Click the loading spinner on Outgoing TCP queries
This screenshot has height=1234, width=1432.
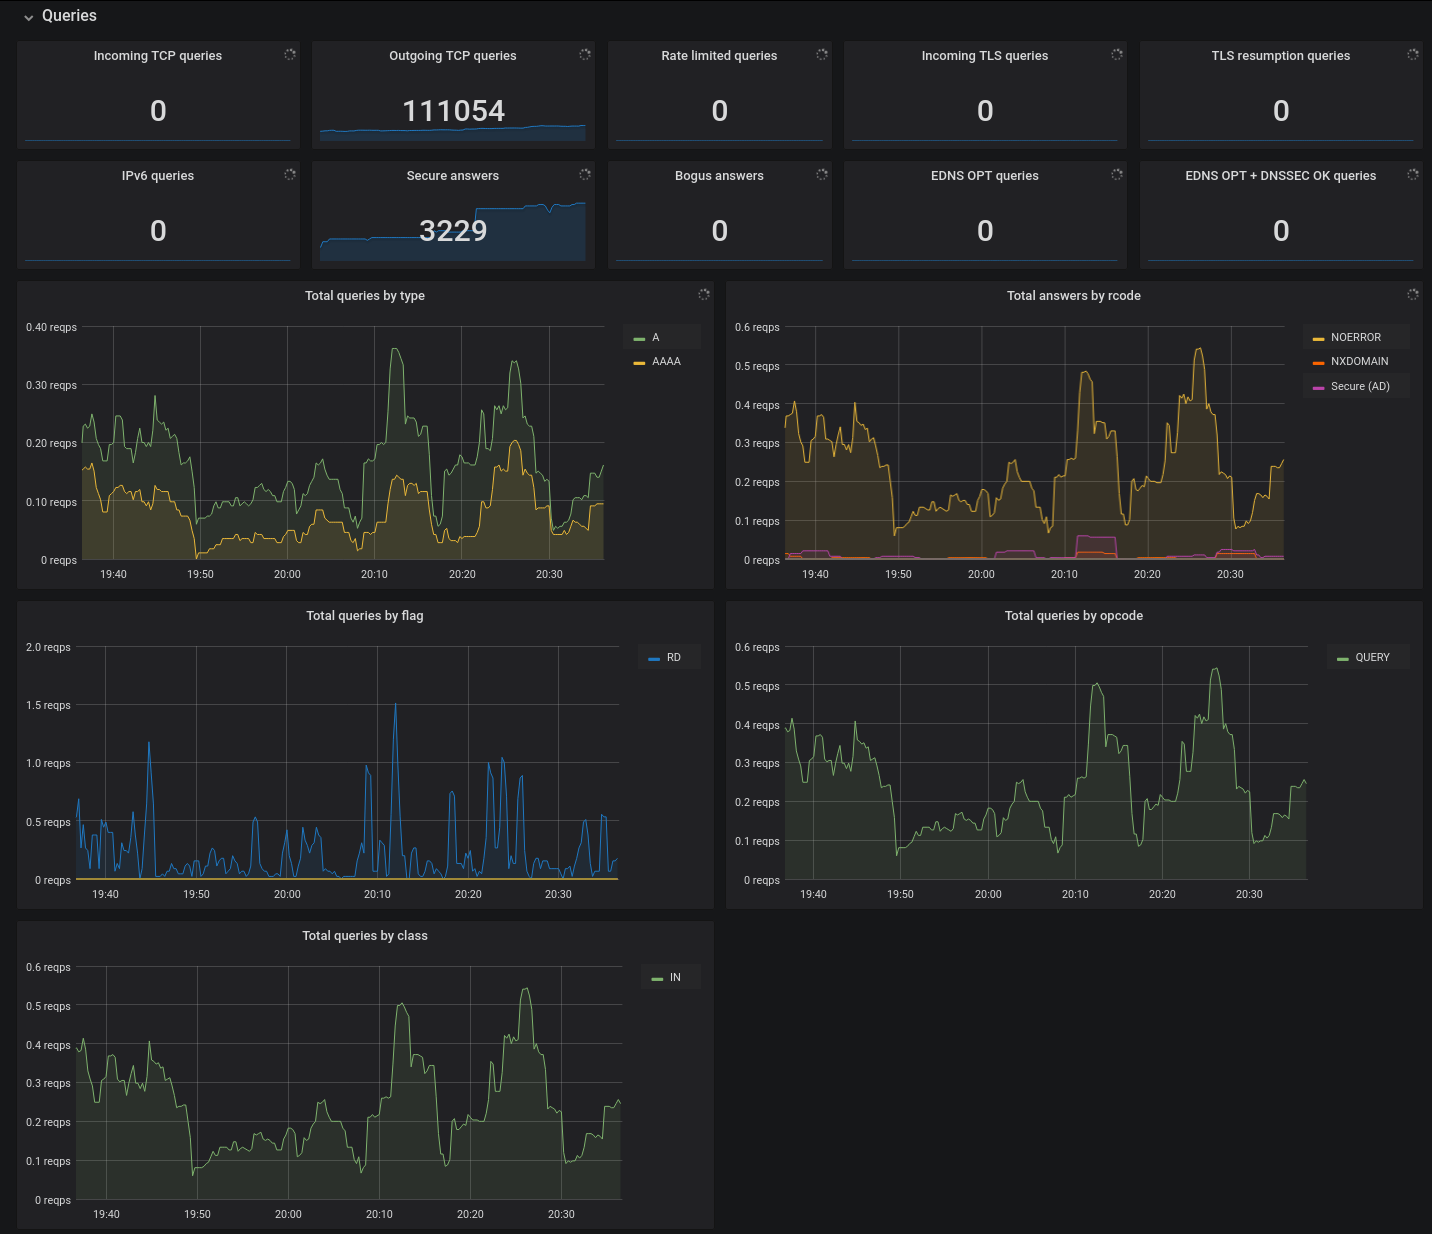(585, 54)
